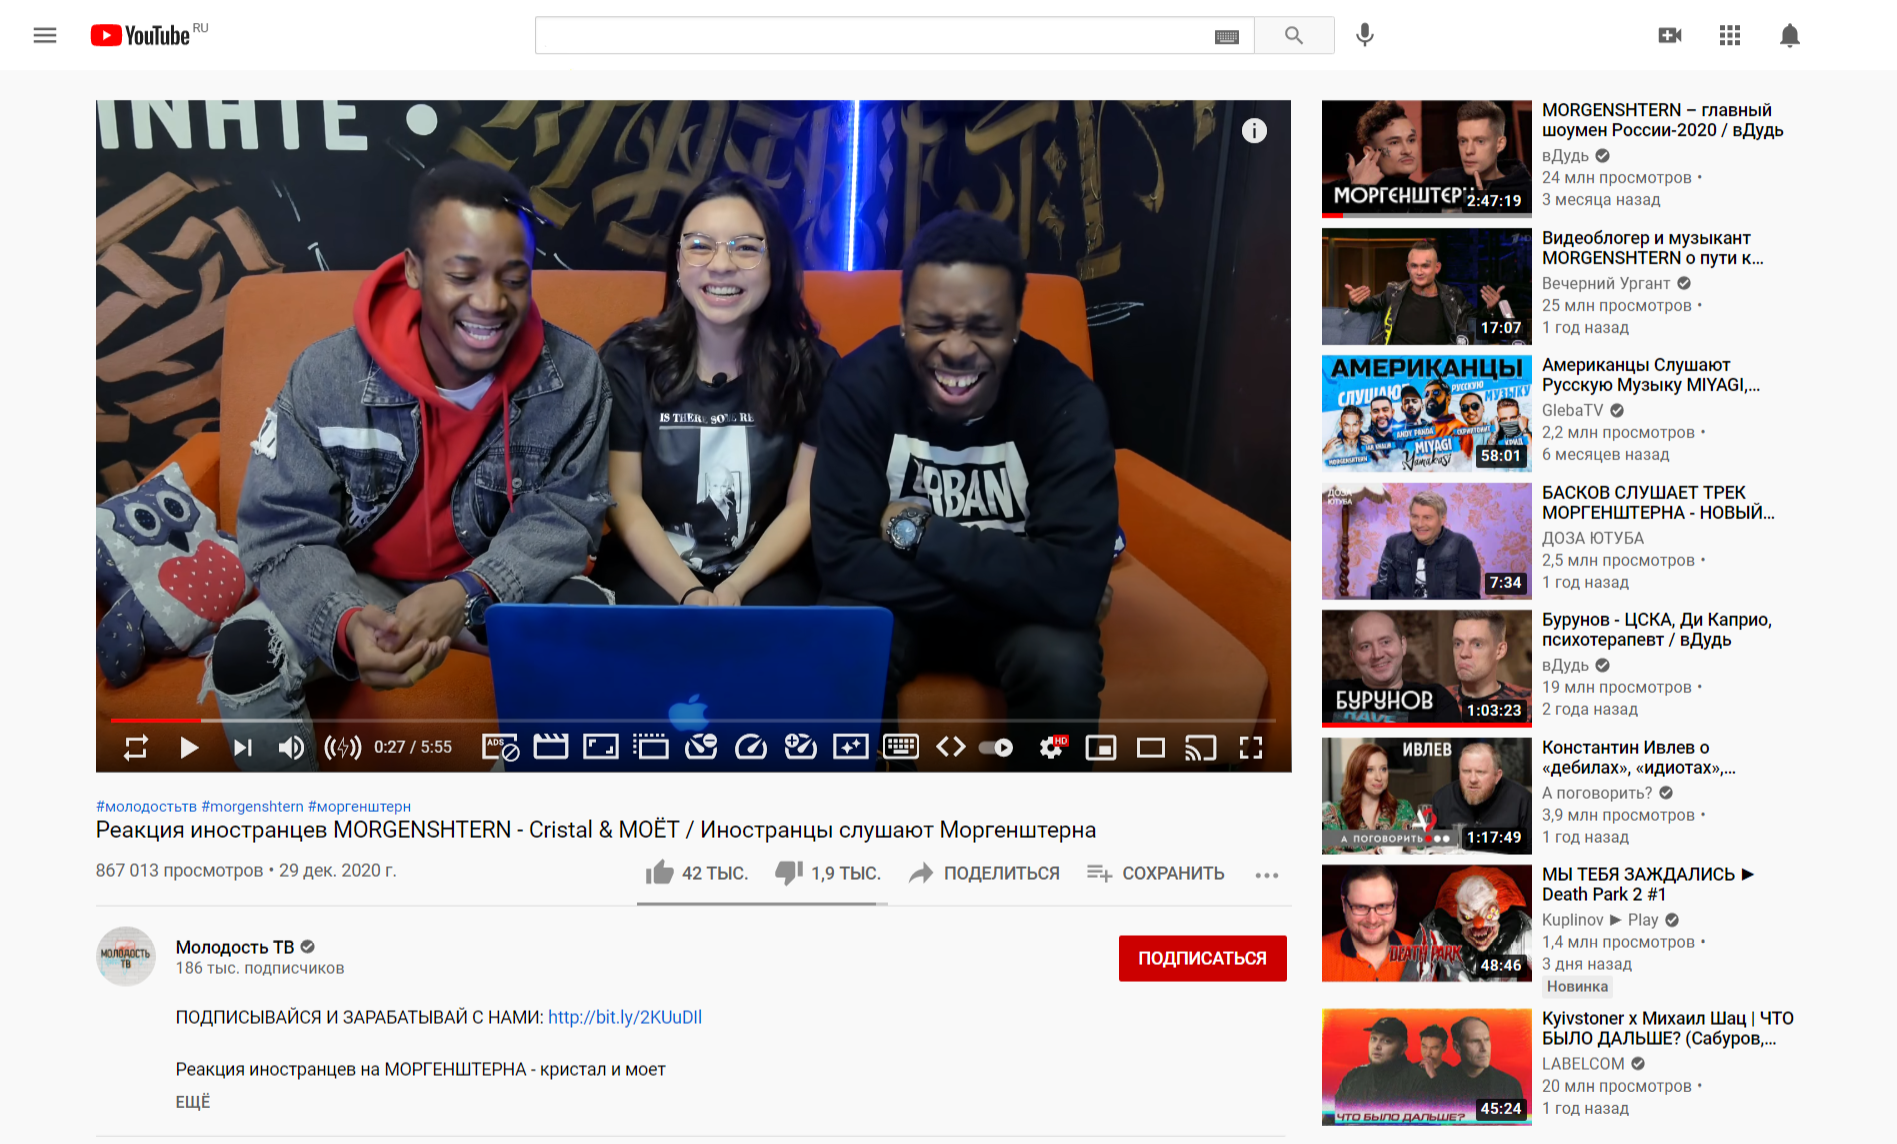Dislike the video with 1,9 ТЫС.
Screen dimensions: 1897x1144
827,873
